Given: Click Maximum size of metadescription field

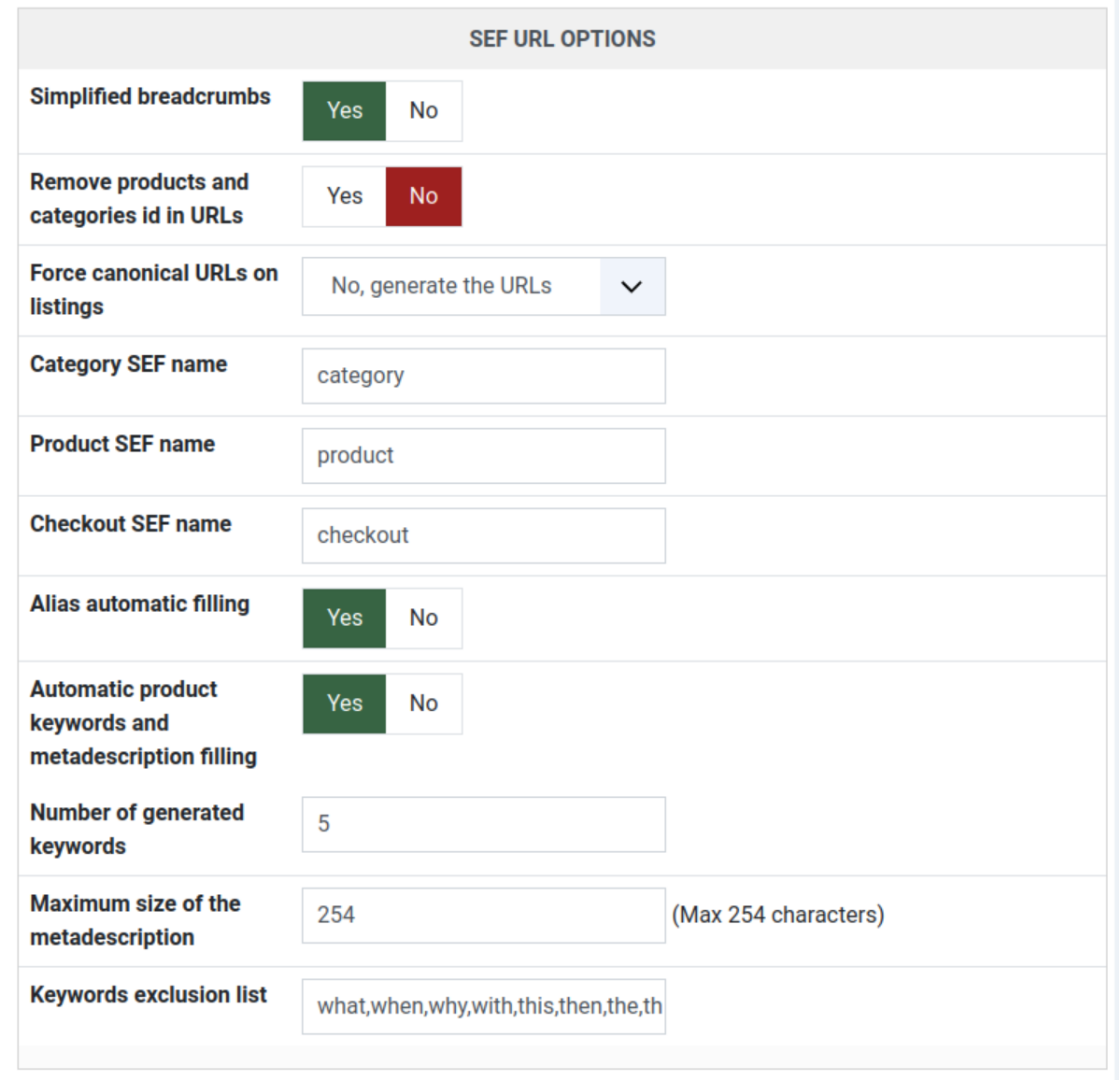Looking at the screenshot, I should [483, 915].
